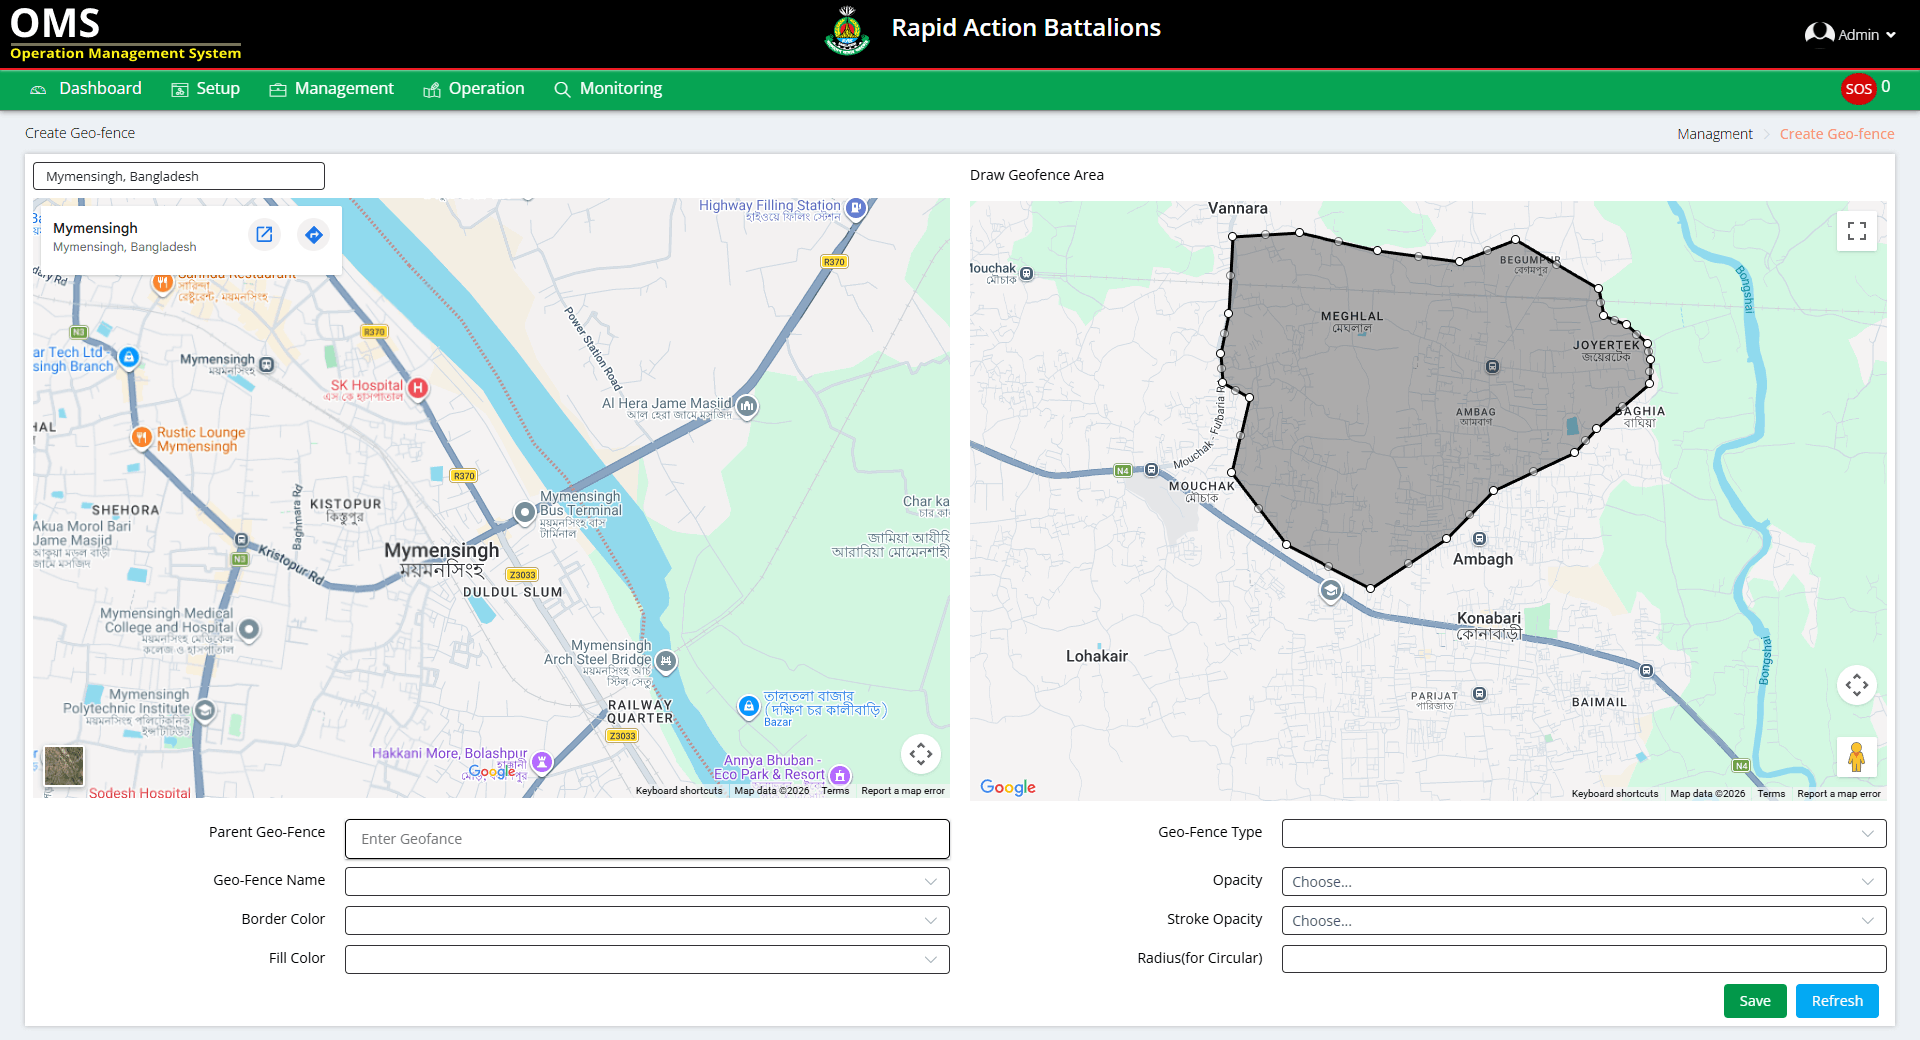Open the Admin user menu
1920x1040 pixels.
click(x=1850, y=34)
